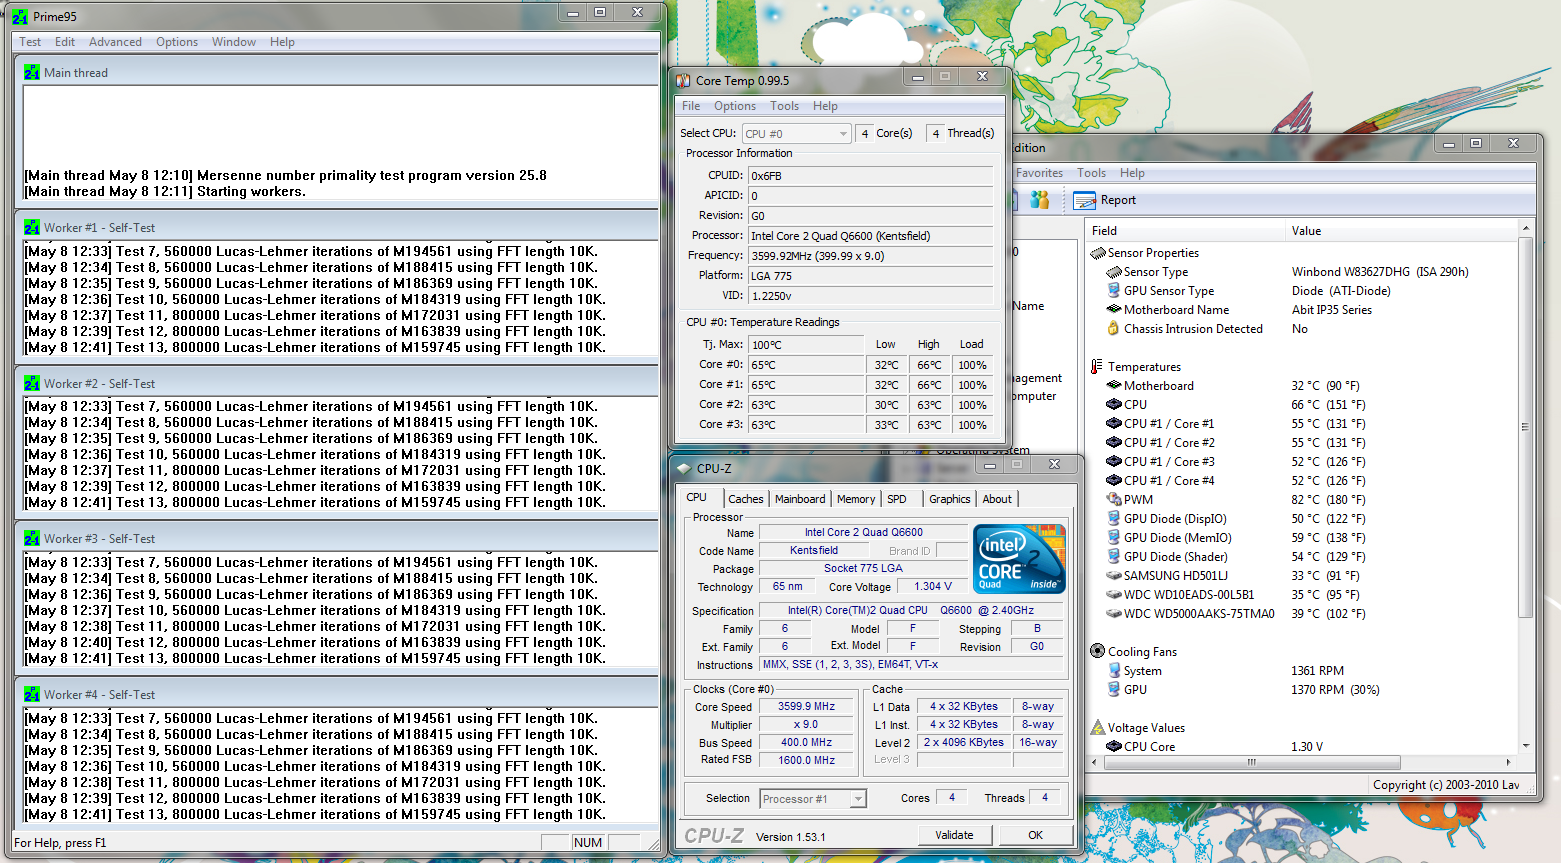Click the Report toolbar icon in Everest
This screenshot has width=1561, height=863.
(x=1084, y=200)
